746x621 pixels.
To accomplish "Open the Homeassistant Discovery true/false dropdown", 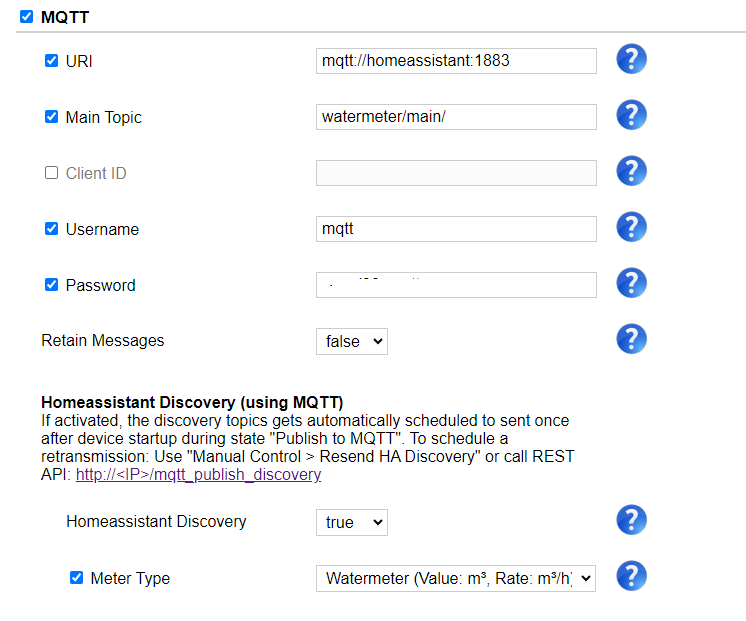I will (x=352, y=522).
